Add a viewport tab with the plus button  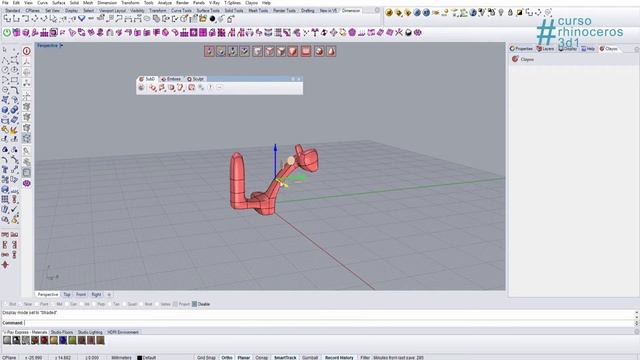109,294
